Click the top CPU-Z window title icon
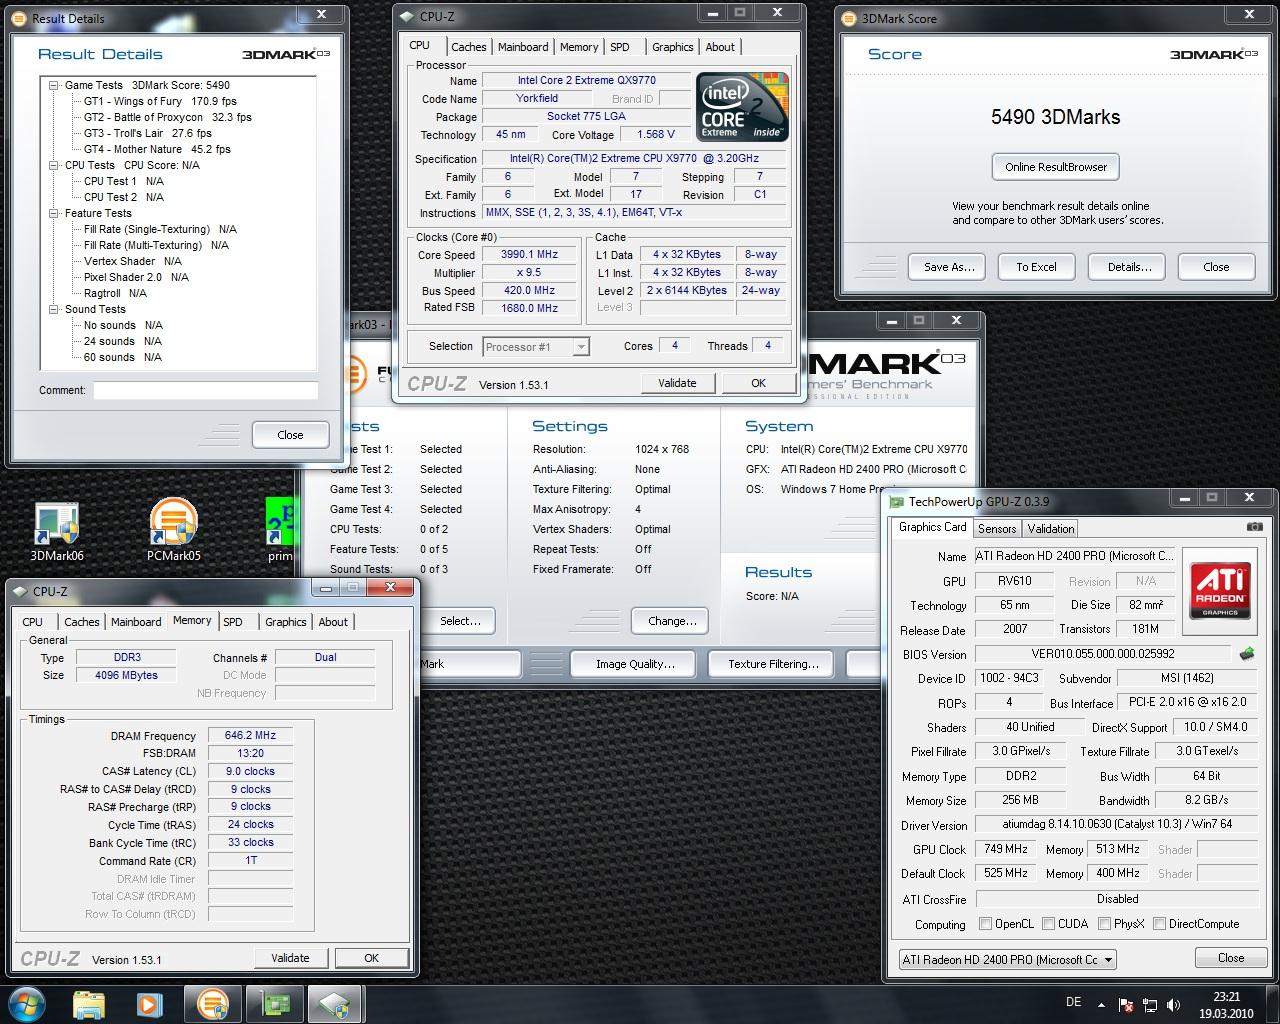Screen dimensions: 1280x1024 click(x=407, y=16)
